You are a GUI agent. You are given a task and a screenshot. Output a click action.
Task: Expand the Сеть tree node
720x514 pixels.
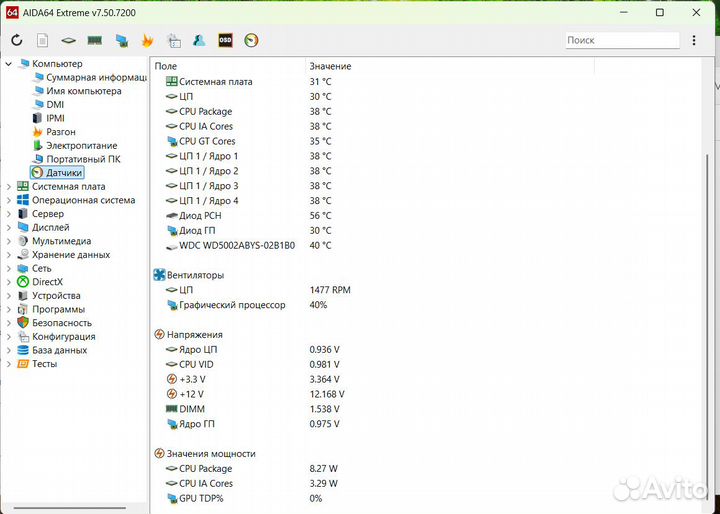9,268
